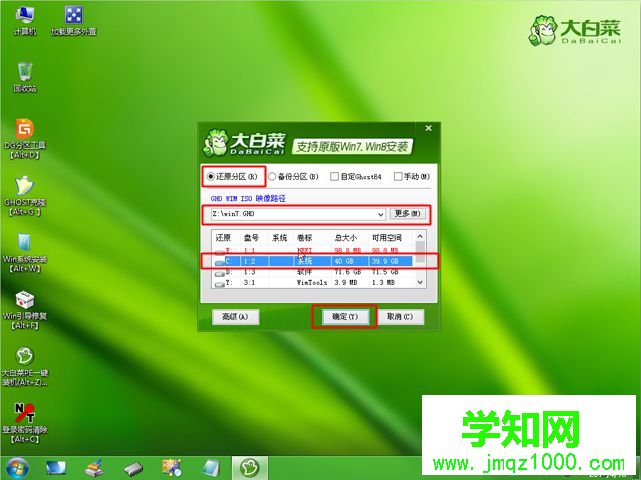Image resolution: width=641 pixels, height=480 pixels.
Task: Click the picture search taskbar icon
Action: [x=172, y=469]
